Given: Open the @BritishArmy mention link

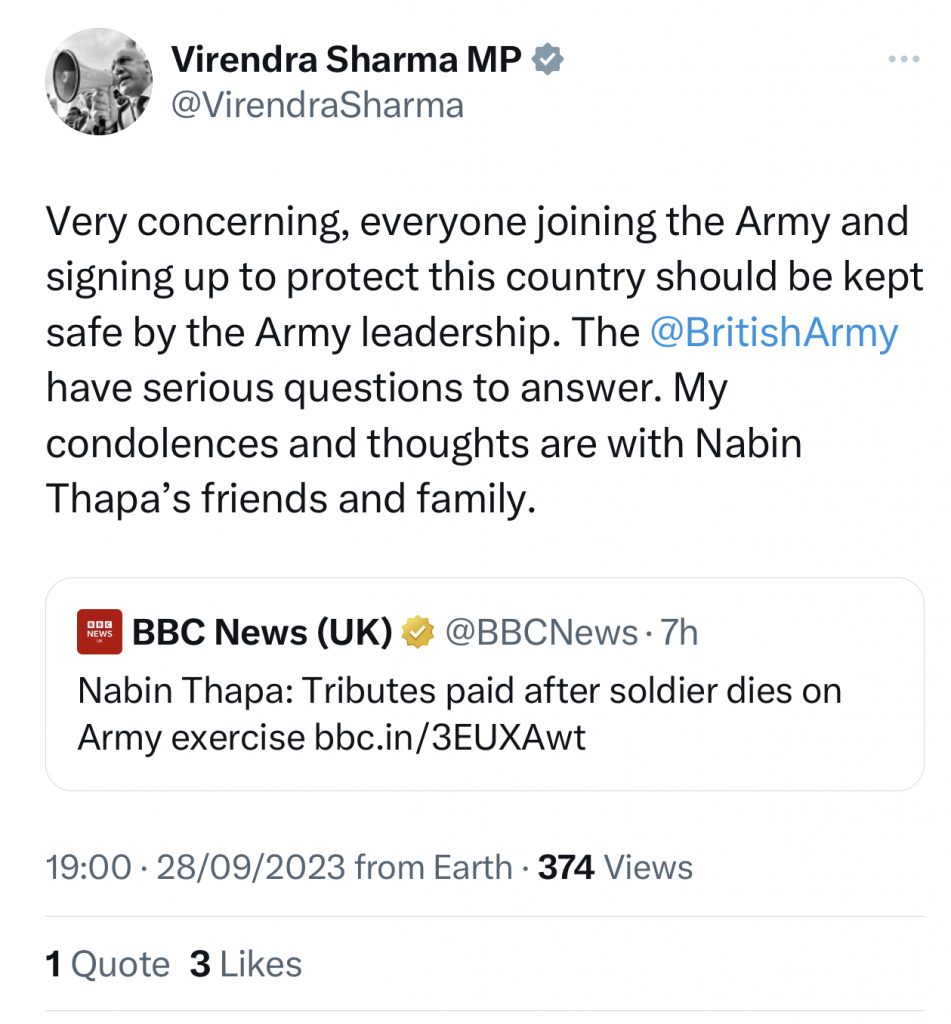Looking at the screenshot, I should (774, 332).
